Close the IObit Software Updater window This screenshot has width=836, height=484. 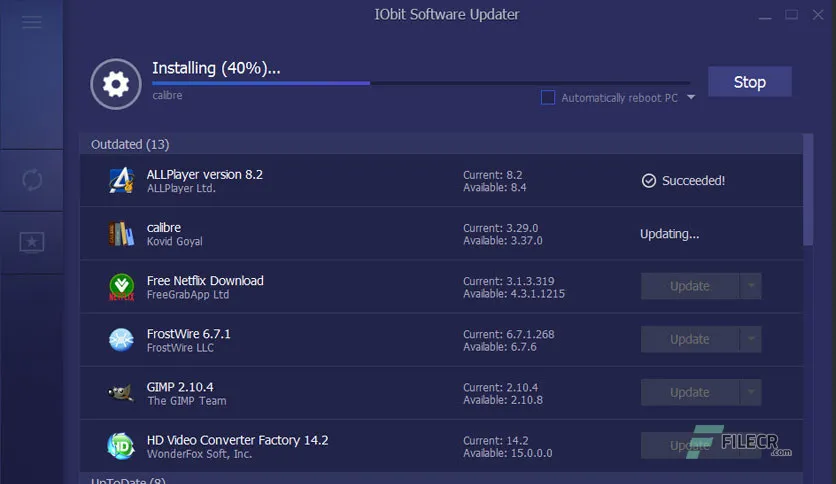(818, 15)
